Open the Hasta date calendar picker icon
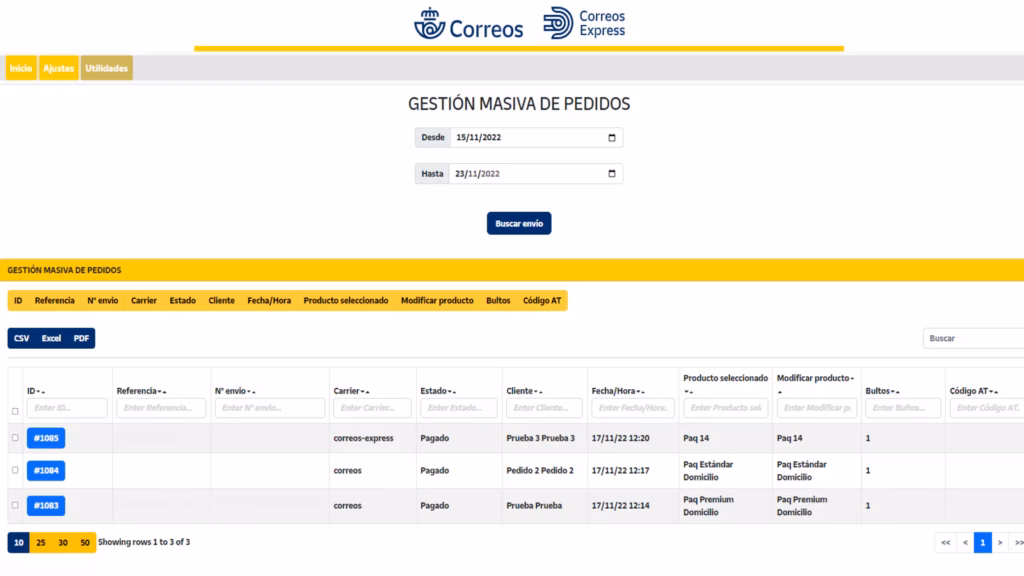Screen dimensions: 1024x576 pos(612,174)
